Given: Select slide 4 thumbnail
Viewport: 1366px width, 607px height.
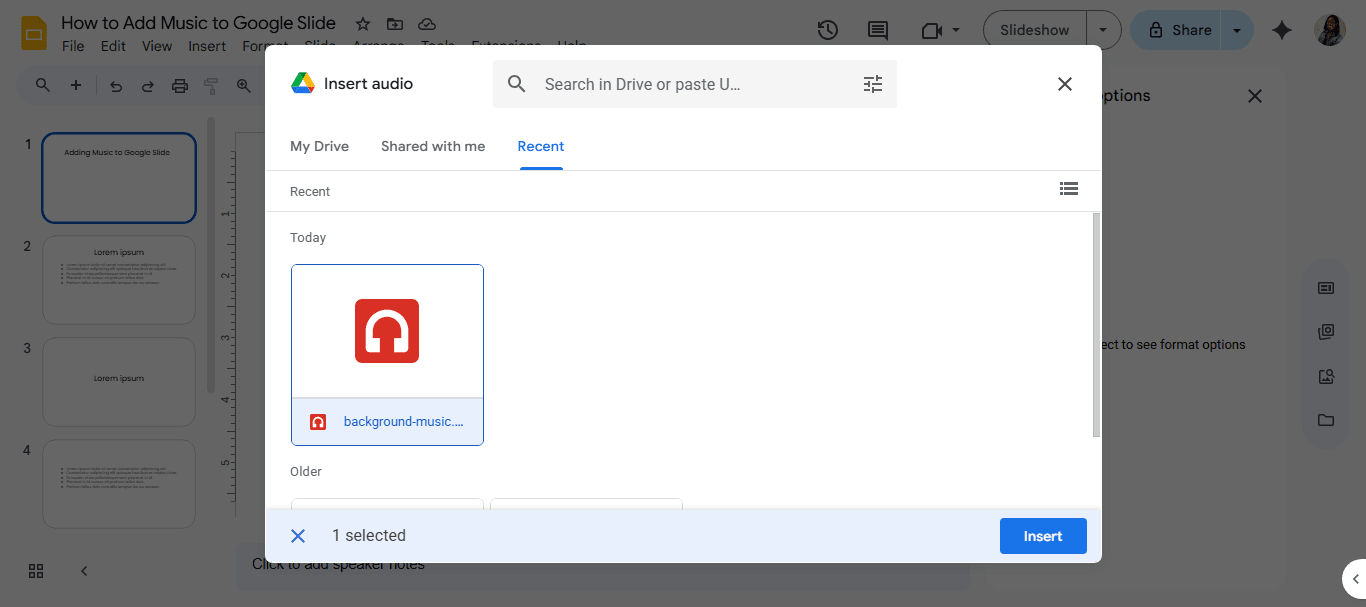Looking at the screenshot, I should (119, 484).
